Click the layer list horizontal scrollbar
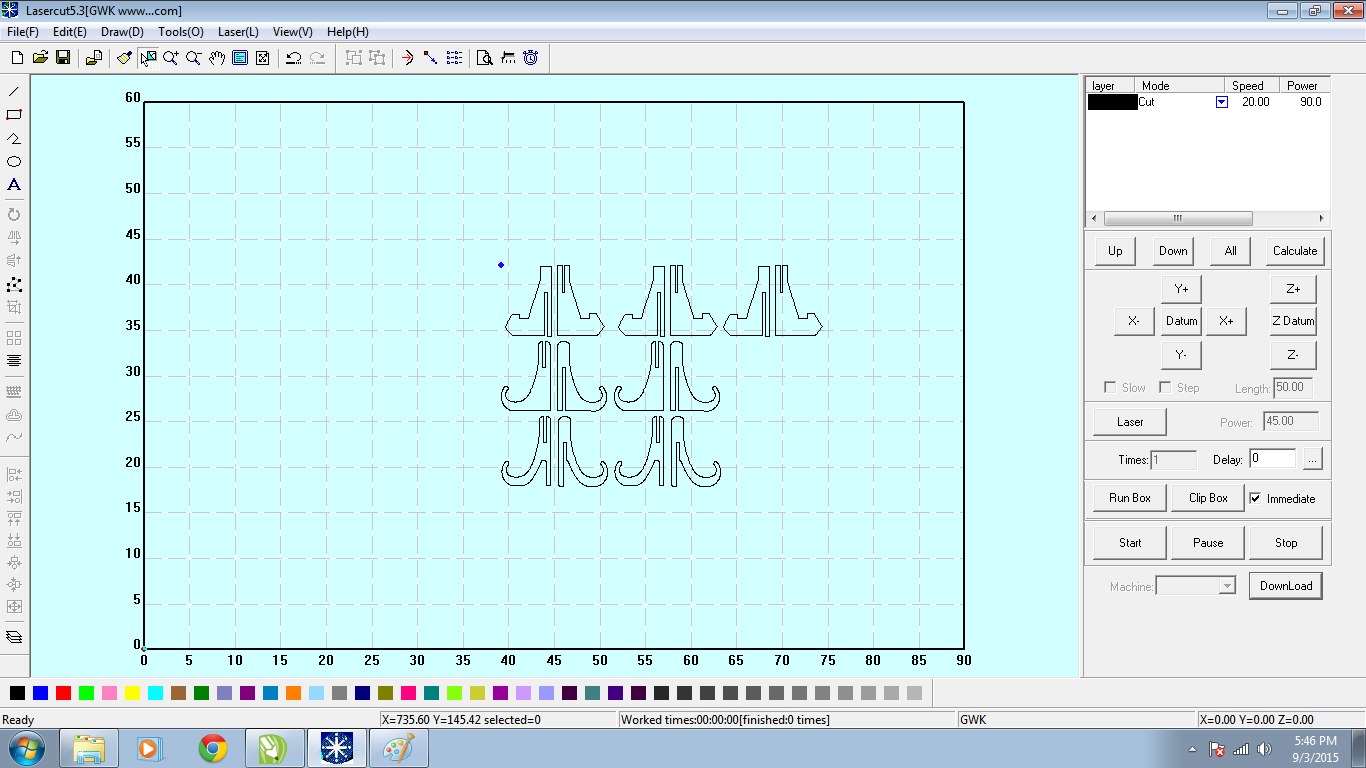This screenshot has height=768, width=1366. [1208, 218]
